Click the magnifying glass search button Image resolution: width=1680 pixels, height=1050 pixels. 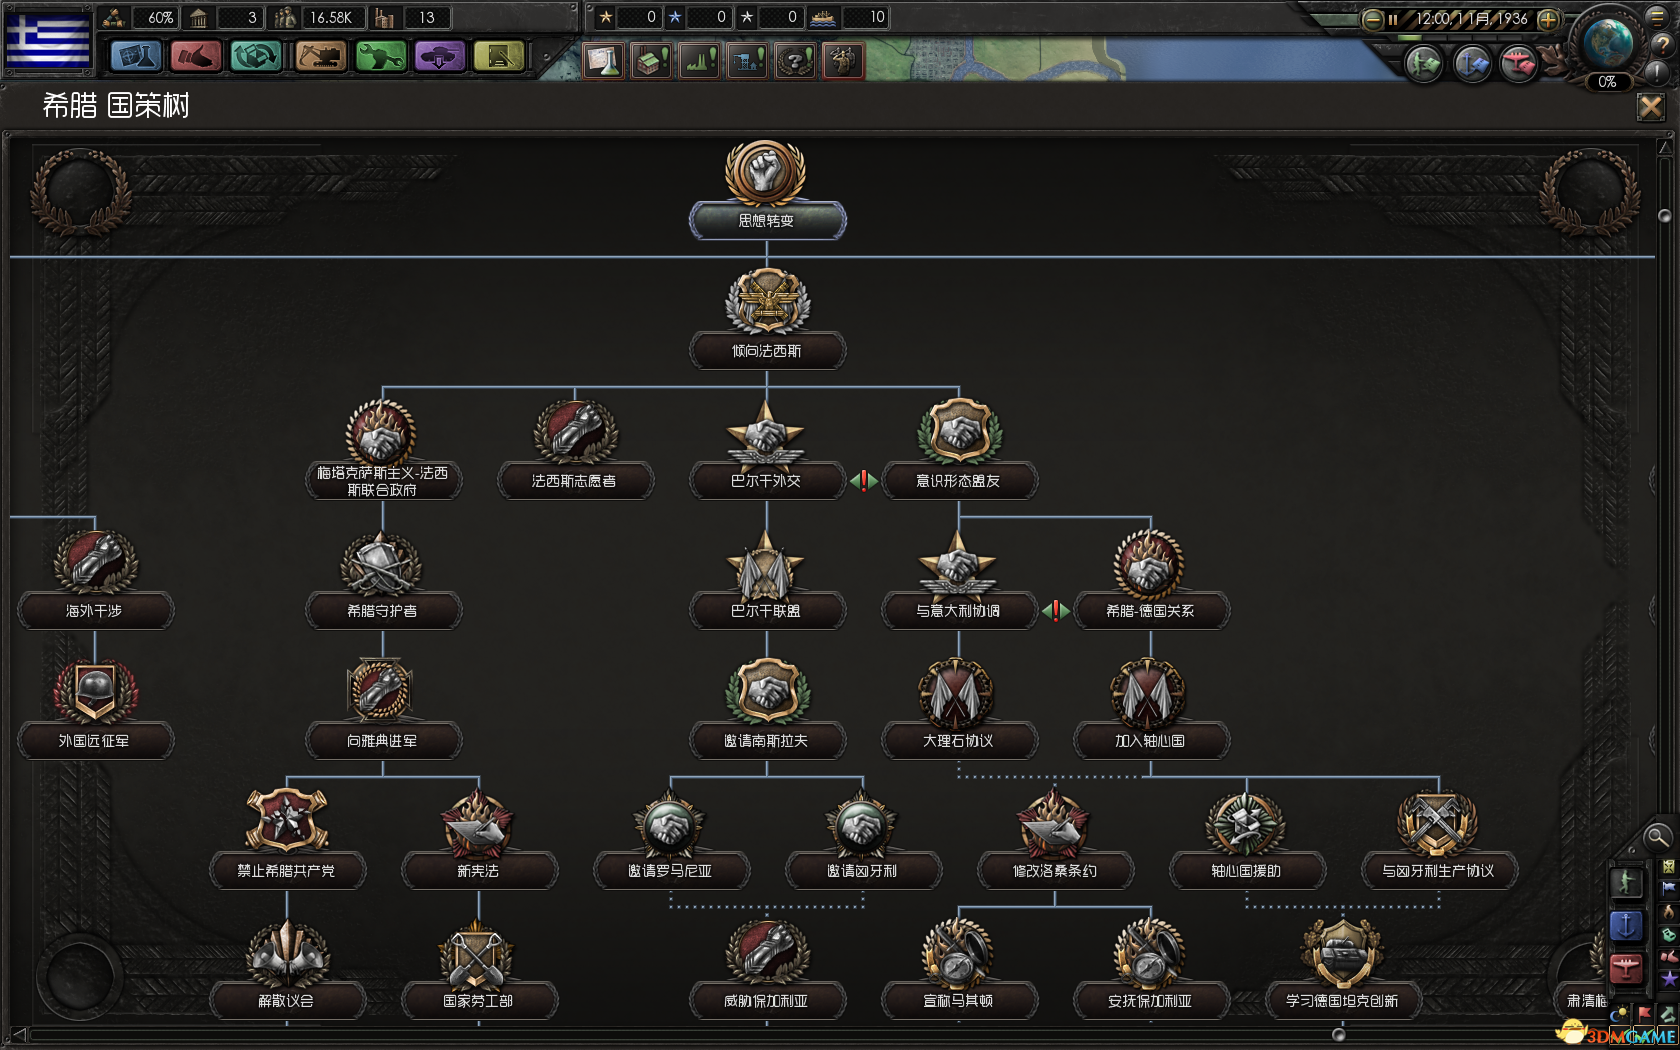(x=1657, y=836)
